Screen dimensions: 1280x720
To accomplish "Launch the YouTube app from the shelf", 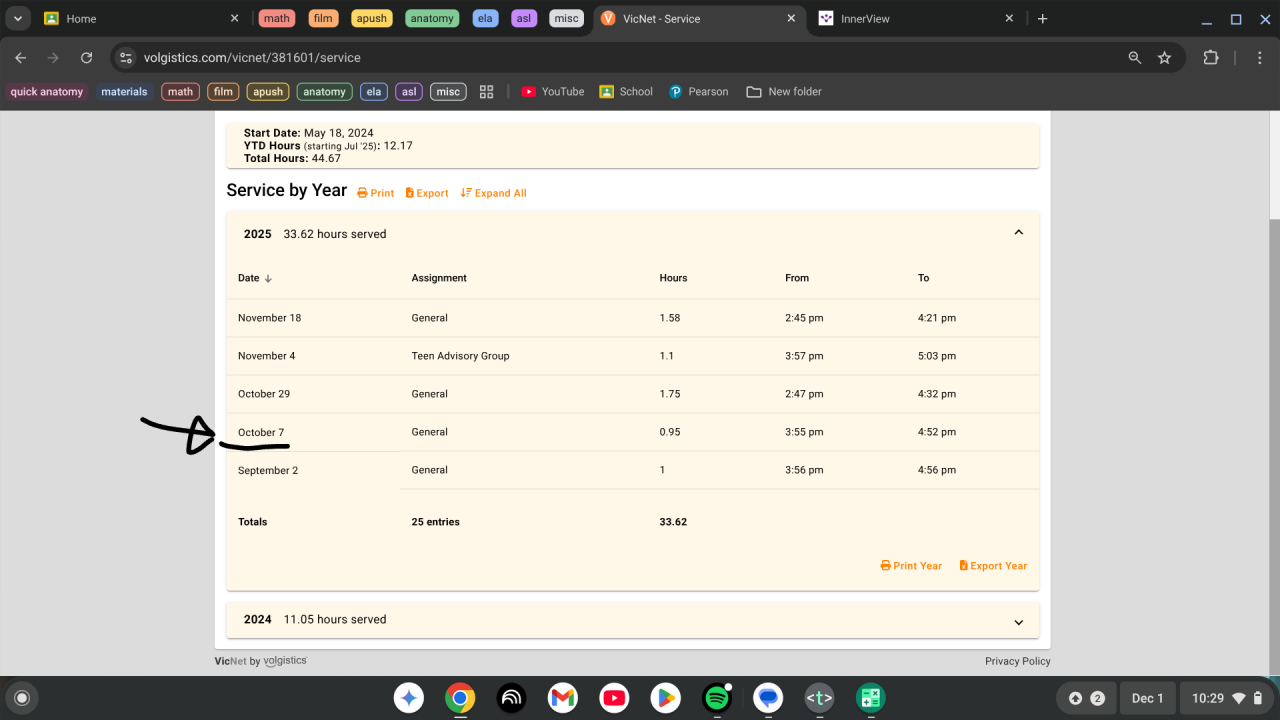I will [x=614, y=698].
